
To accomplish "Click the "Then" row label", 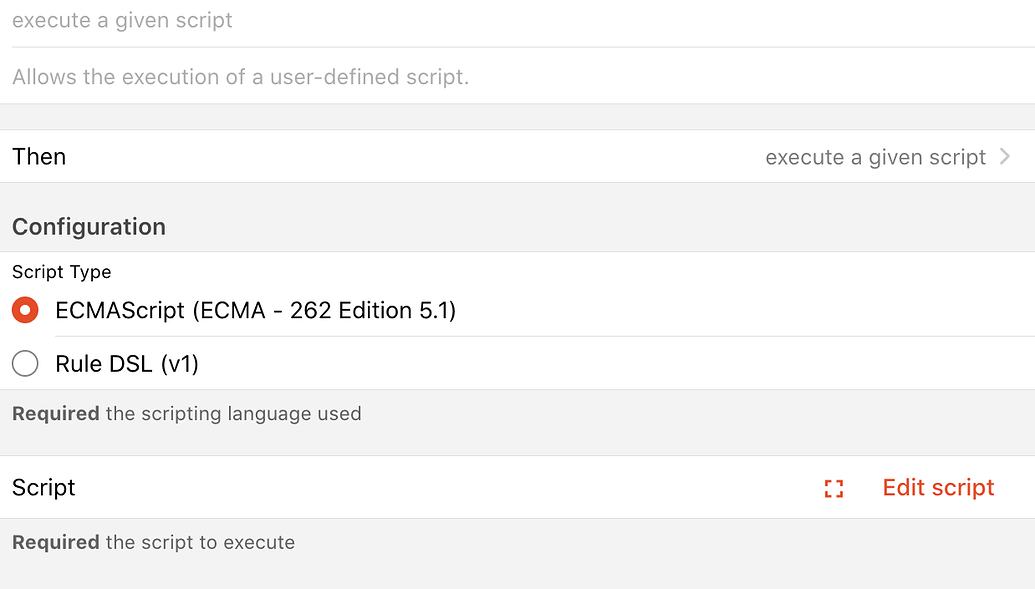I will tap(39, 157).
